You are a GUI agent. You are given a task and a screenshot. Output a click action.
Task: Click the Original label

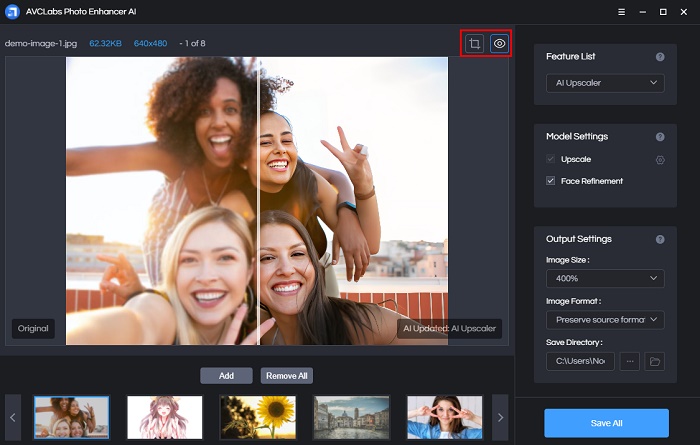33,329
